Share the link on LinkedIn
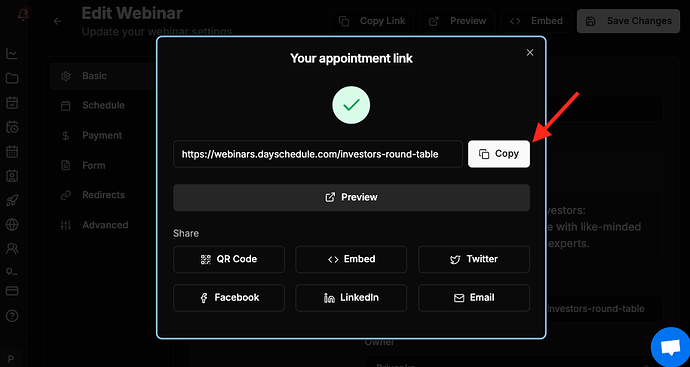This screenshot has width=690, height=367. (x=351, y=298)
